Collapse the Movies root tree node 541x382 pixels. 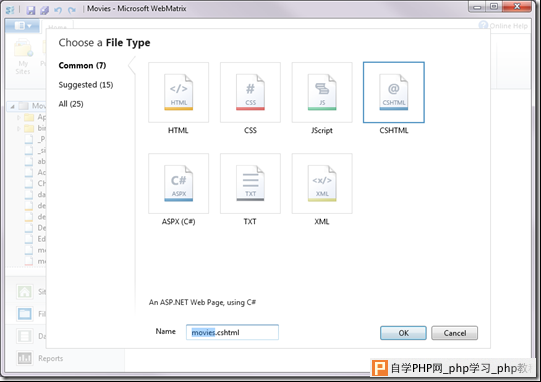12,106
